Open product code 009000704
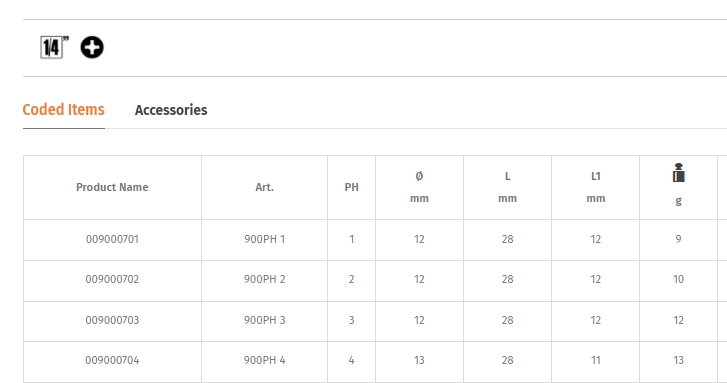 click(112, 360)
